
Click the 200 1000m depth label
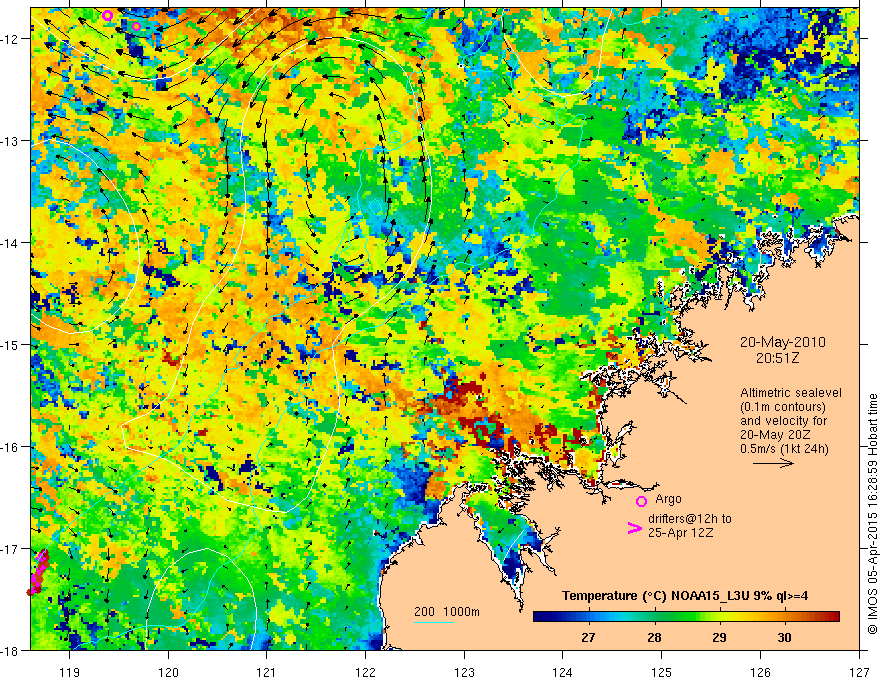[447, 612]
